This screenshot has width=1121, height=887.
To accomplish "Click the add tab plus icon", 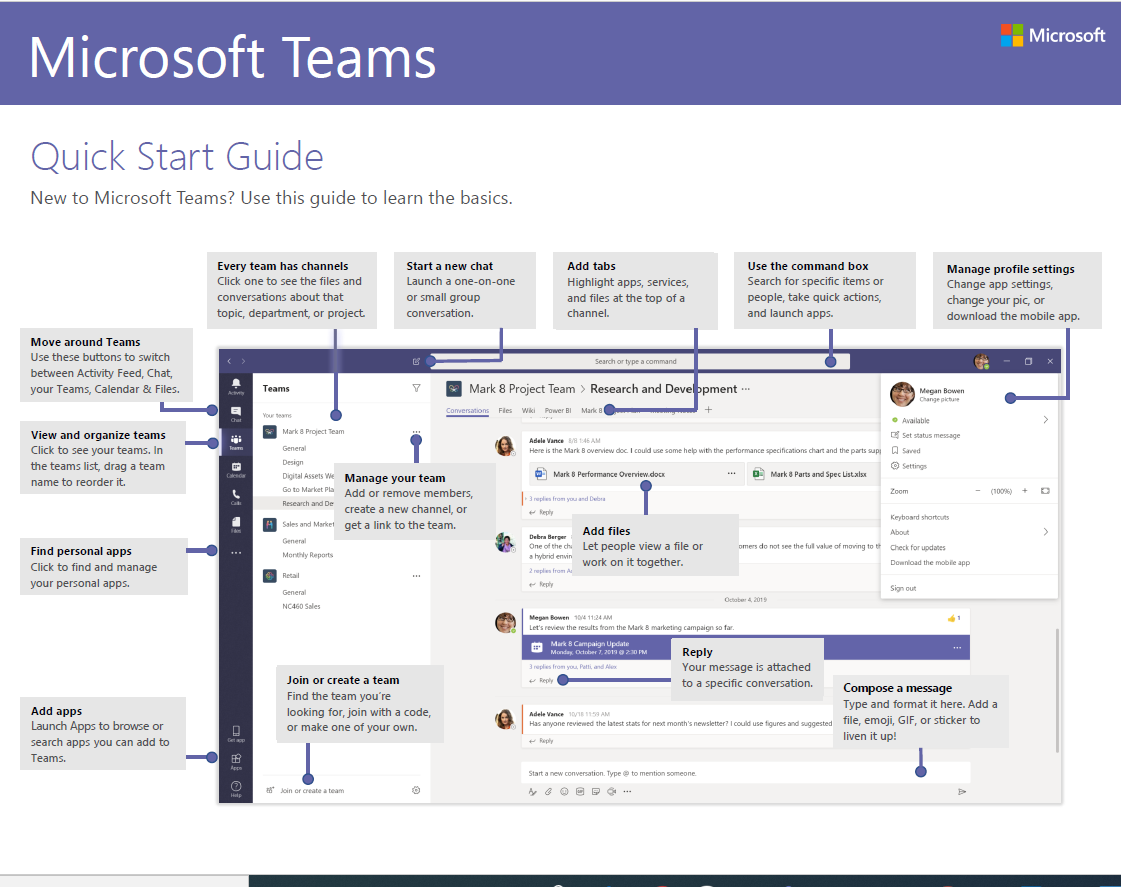I will tap(708, 410).
